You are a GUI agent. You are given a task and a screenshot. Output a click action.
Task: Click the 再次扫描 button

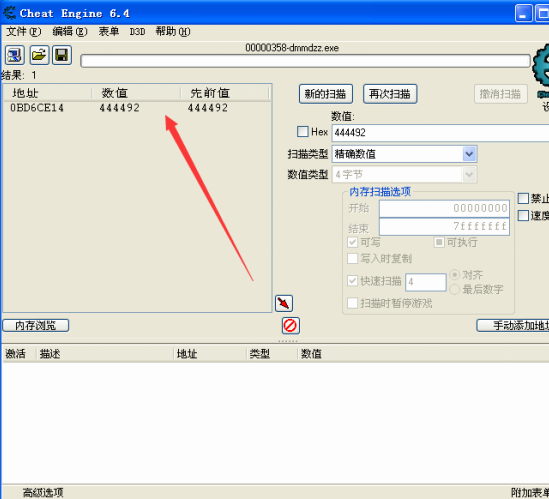click(x=390, y=94)
